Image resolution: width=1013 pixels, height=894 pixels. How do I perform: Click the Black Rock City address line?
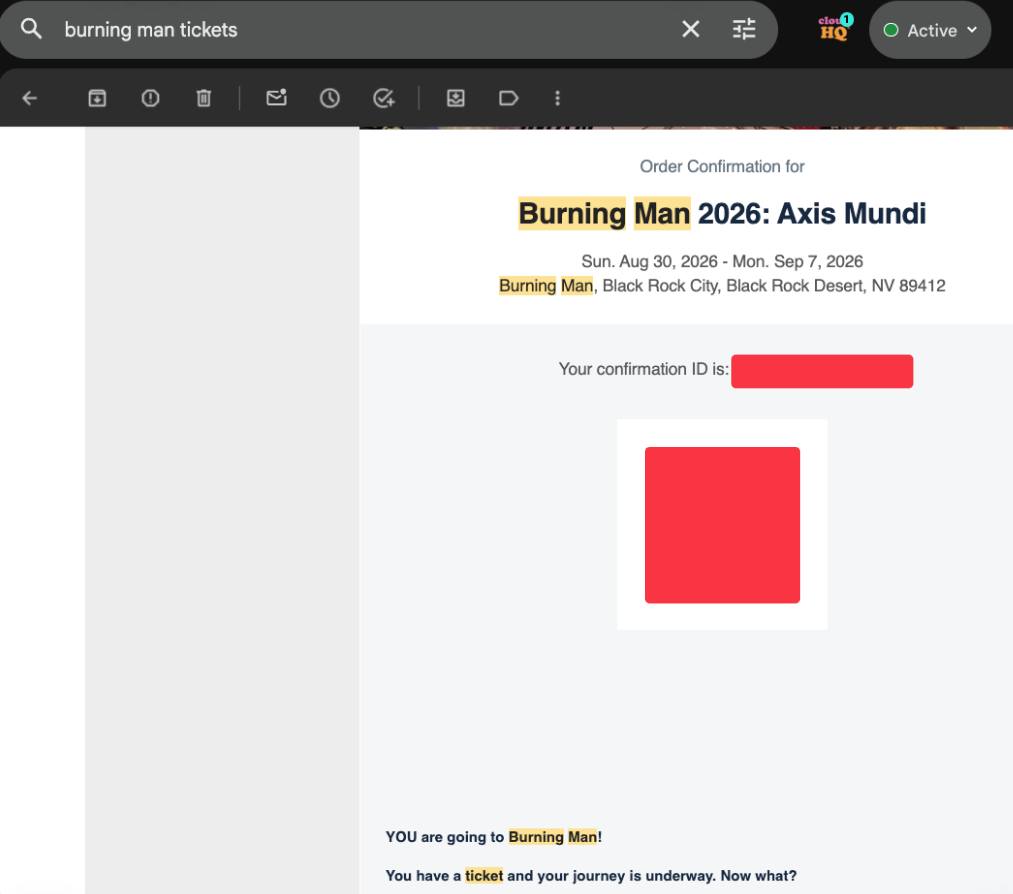pyautogui.click(x=722, y=286)
